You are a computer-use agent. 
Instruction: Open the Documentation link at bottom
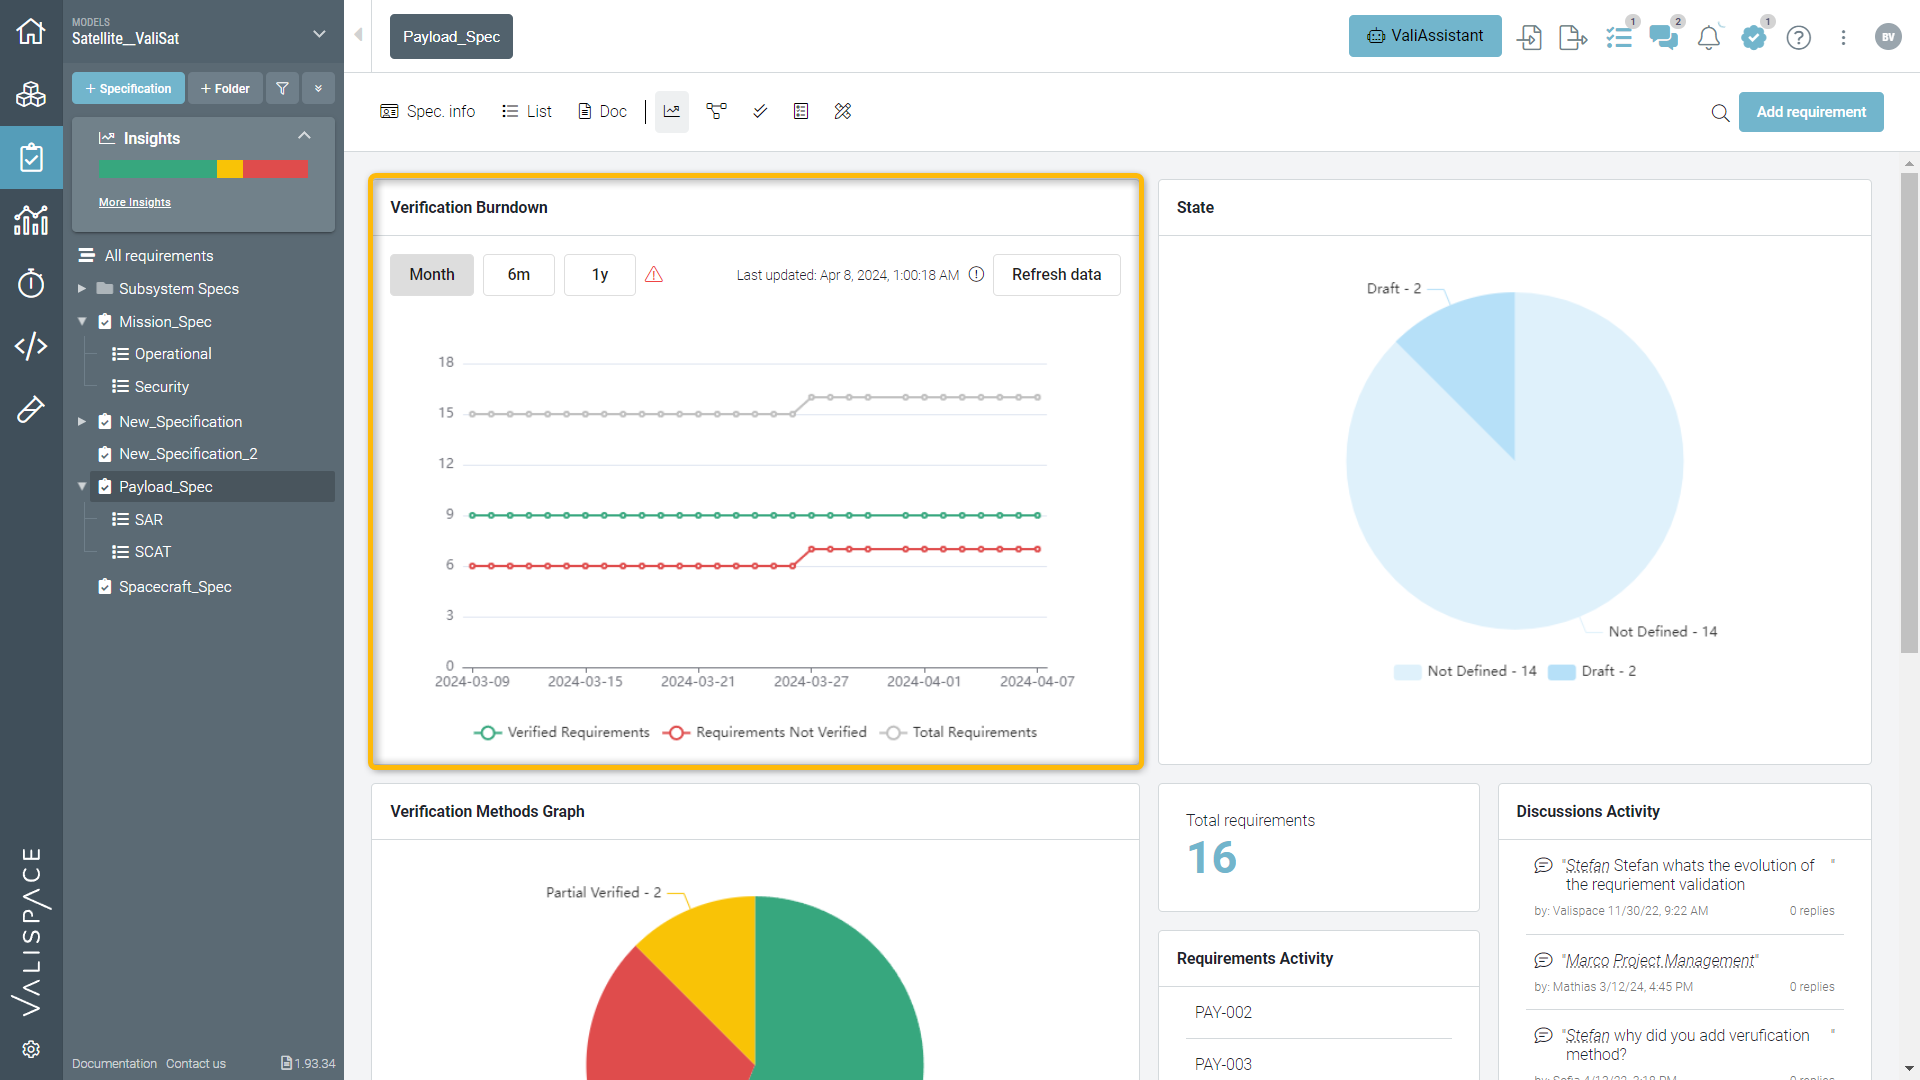pos(114,1063)
